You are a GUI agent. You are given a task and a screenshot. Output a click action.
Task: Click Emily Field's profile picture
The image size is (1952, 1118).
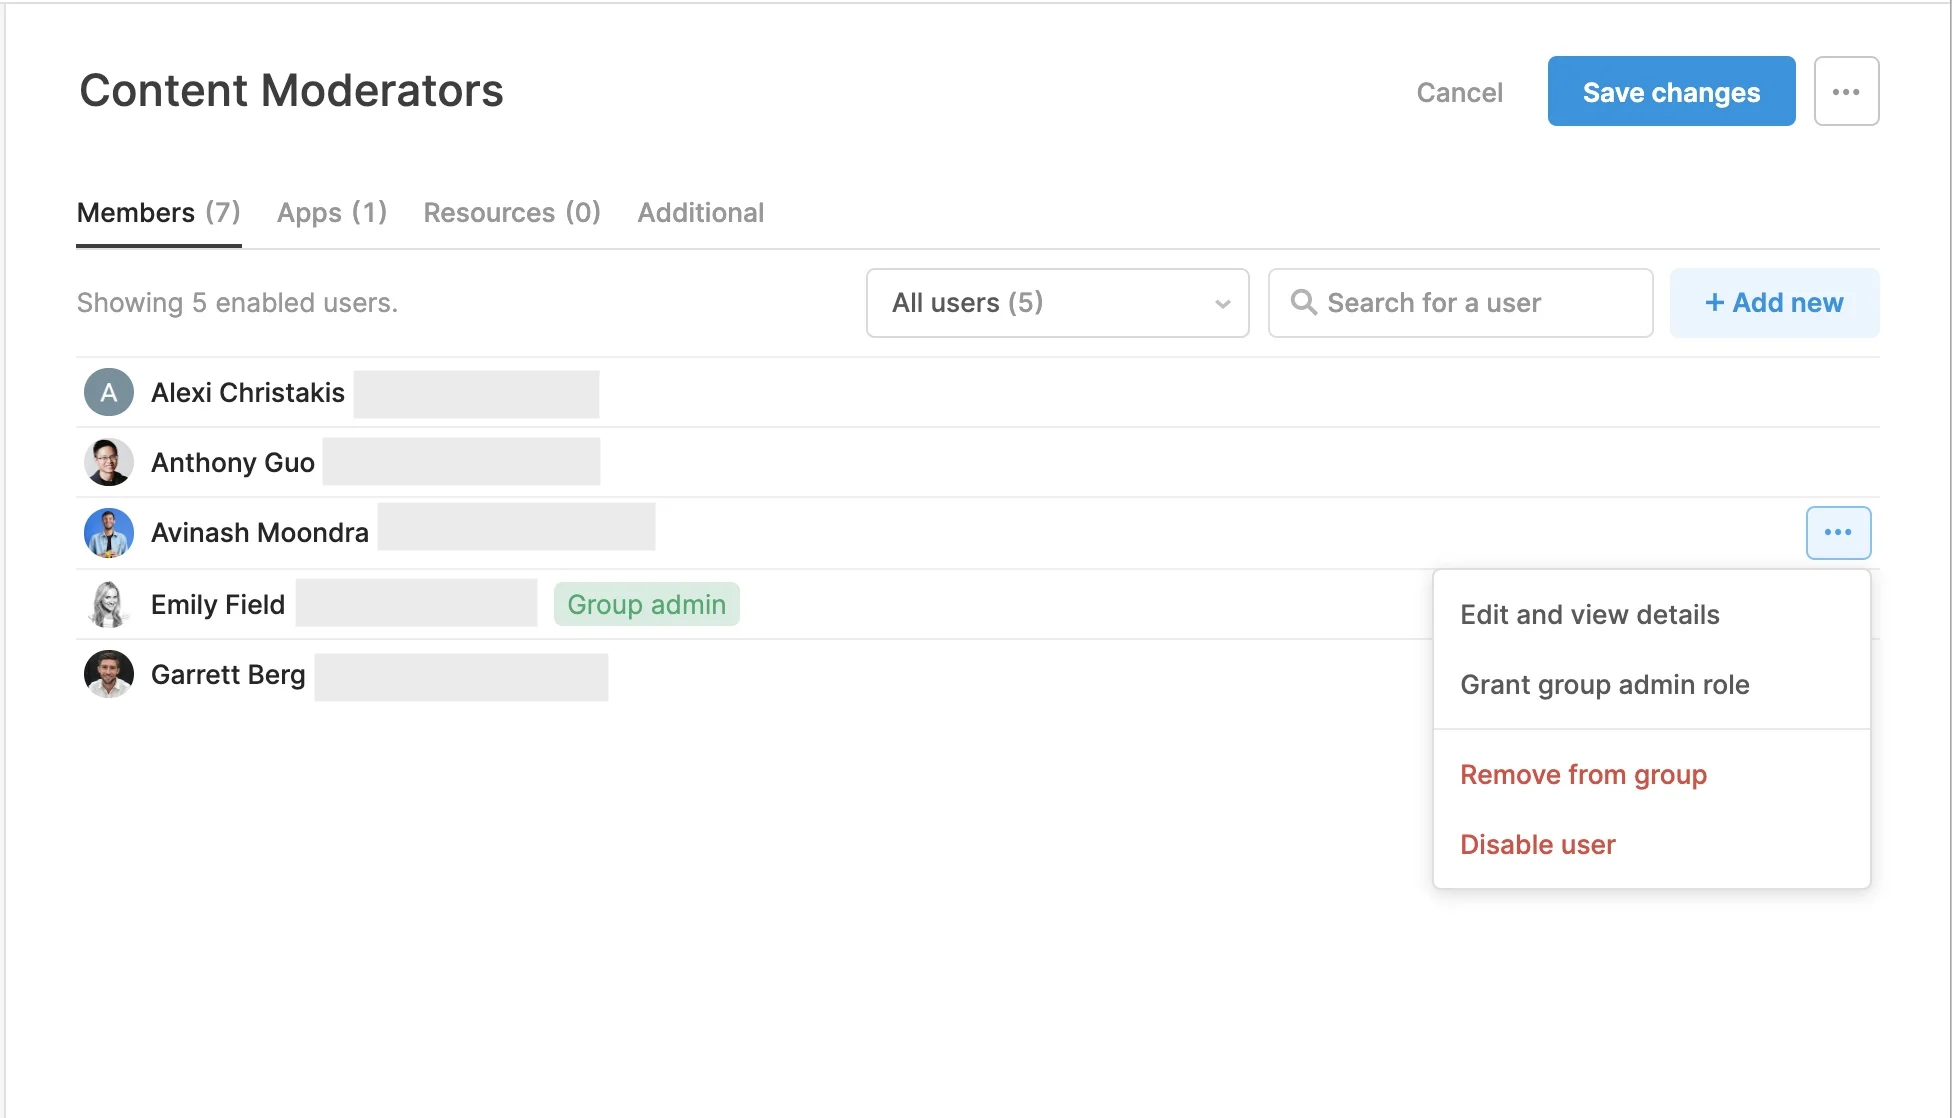point(108,604)
